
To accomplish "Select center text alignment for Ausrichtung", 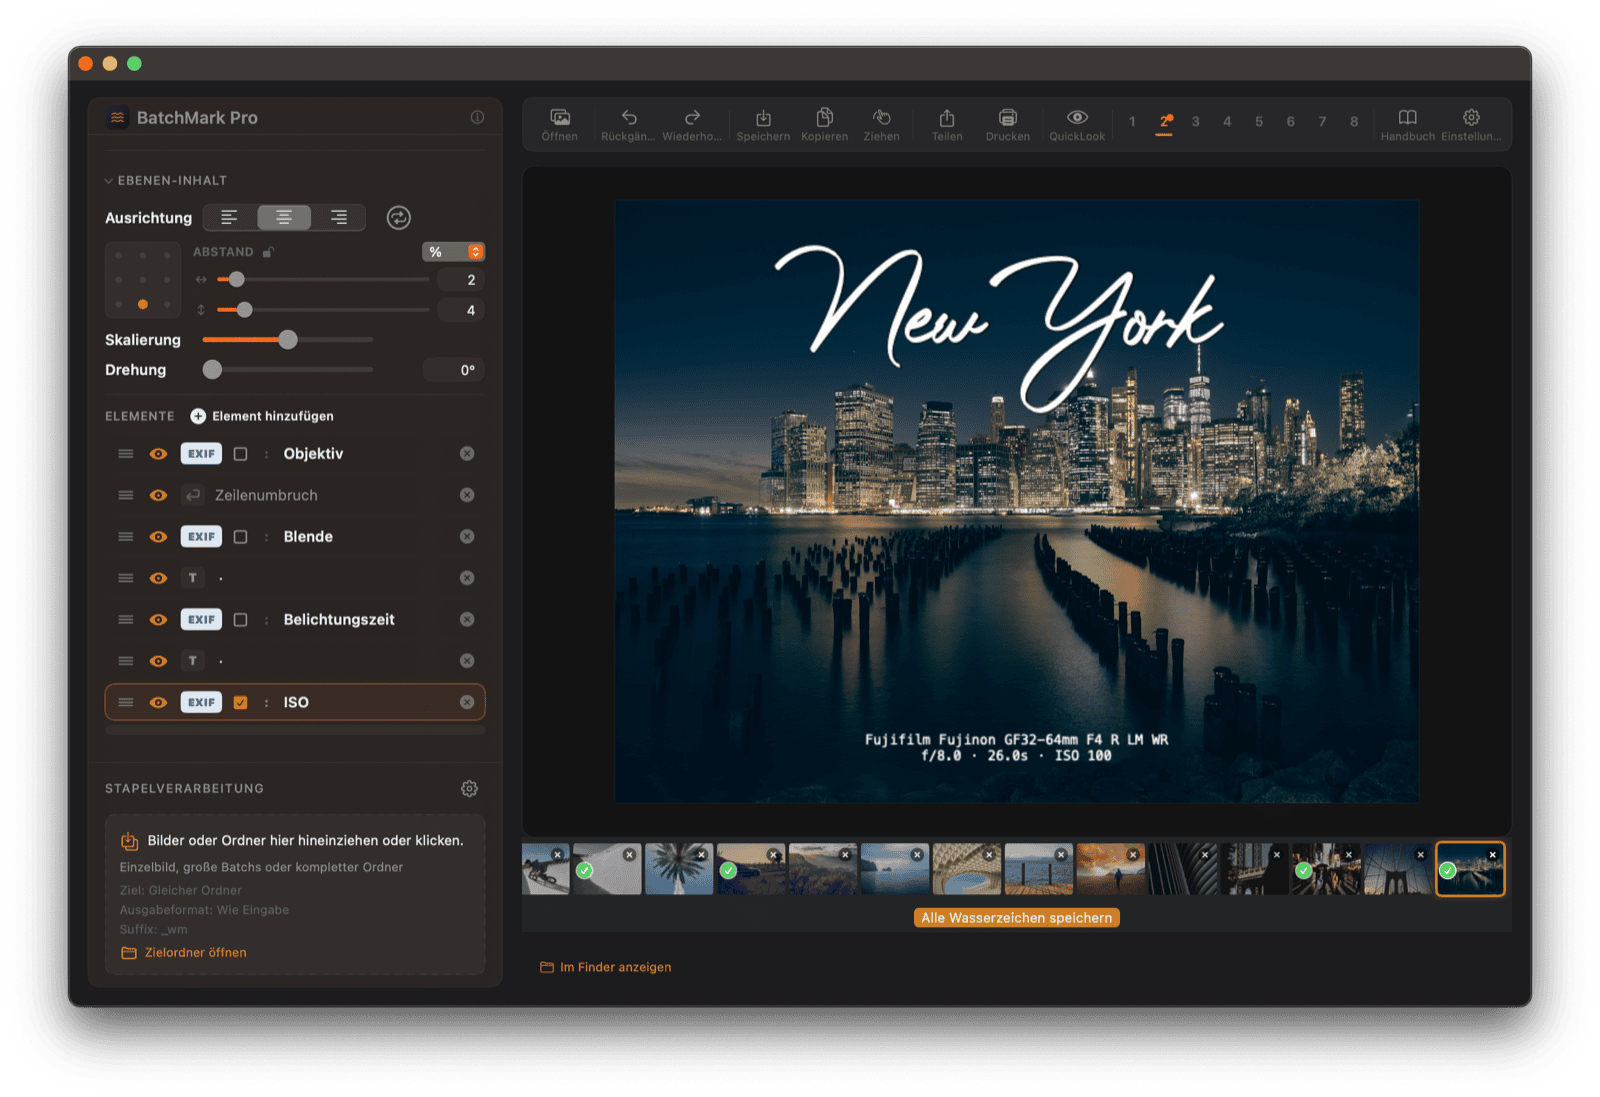I will click(x=283, y=217).
